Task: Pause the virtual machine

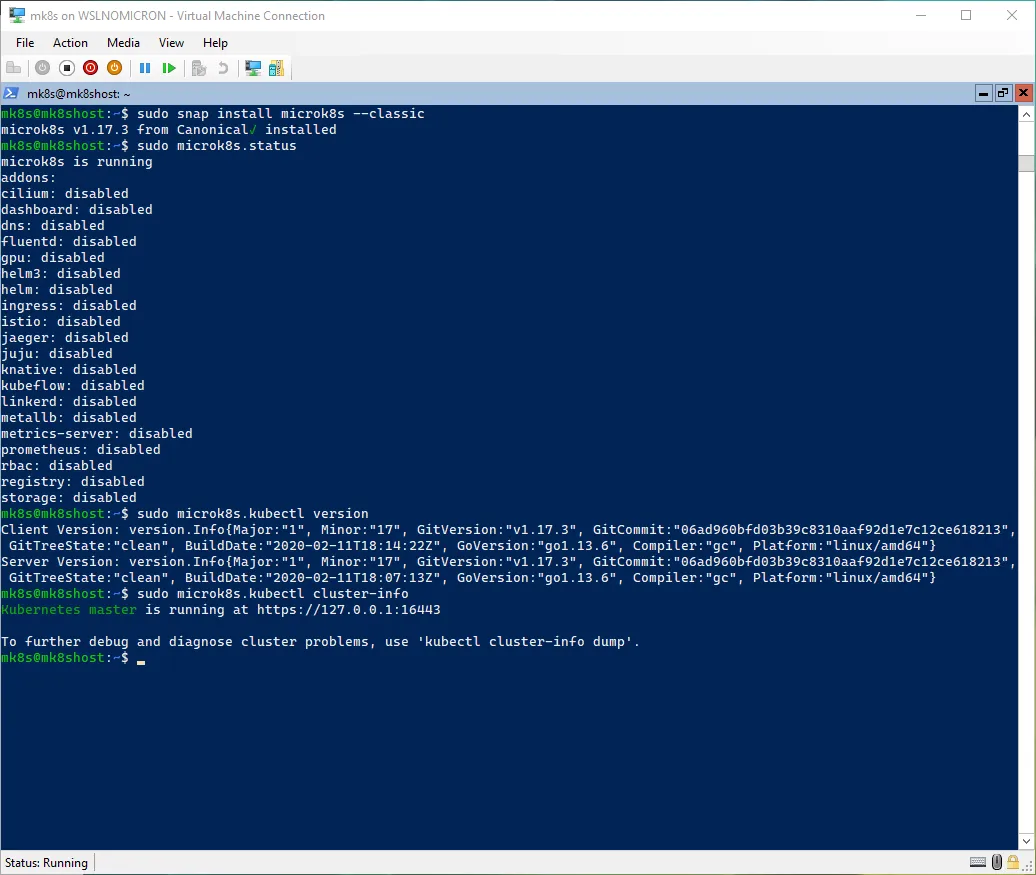Action: [145, 68]
